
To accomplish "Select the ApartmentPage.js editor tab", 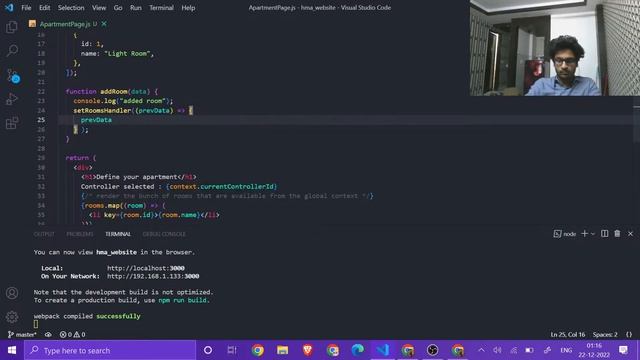I will pos(65,24).
